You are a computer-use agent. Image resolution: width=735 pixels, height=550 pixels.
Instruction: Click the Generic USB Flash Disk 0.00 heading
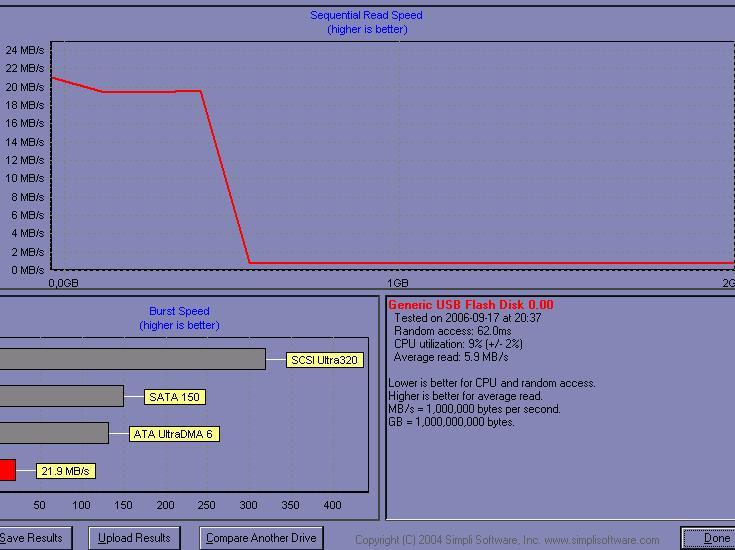471,305
